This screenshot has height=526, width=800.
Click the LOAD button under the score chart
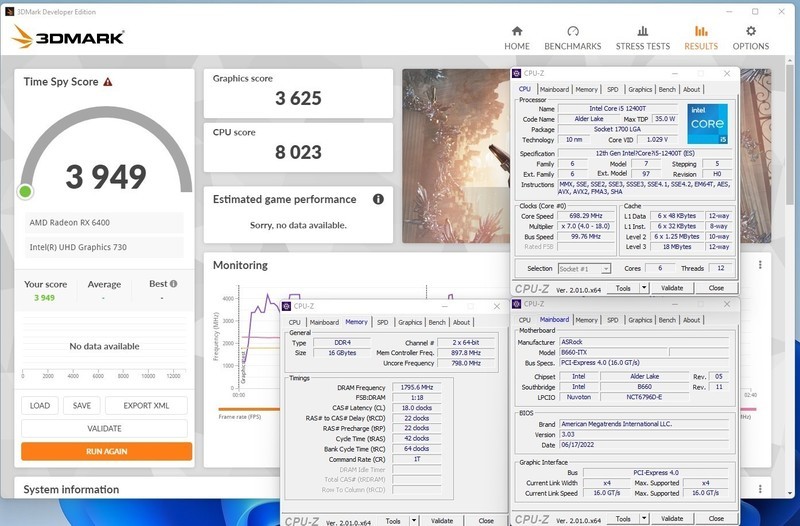coord(40,405)
